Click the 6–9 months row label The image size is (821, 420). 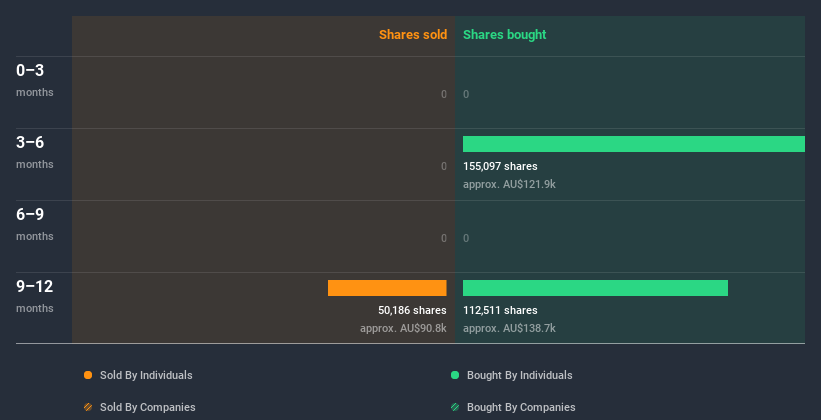35,224
